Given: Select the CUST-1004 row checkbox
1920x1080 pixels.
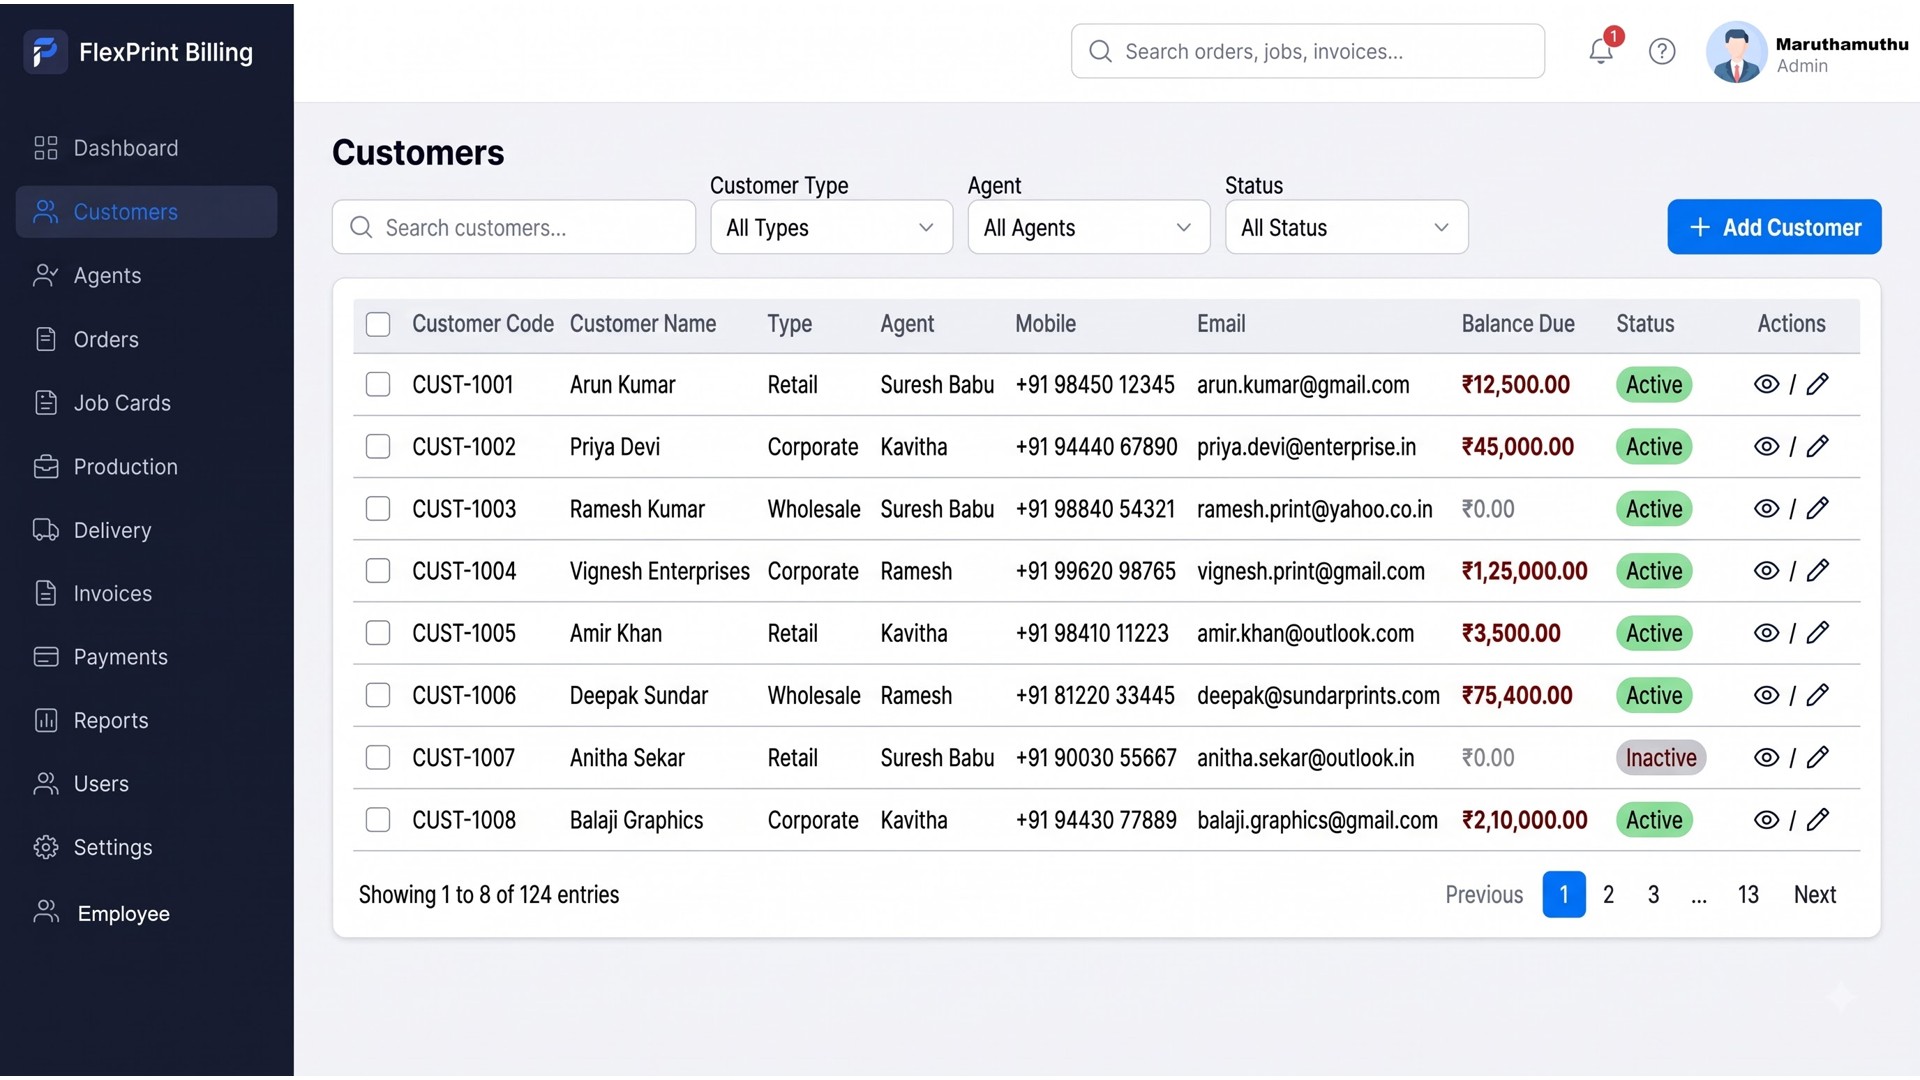Looking at the screenshot, I should 378,570.
